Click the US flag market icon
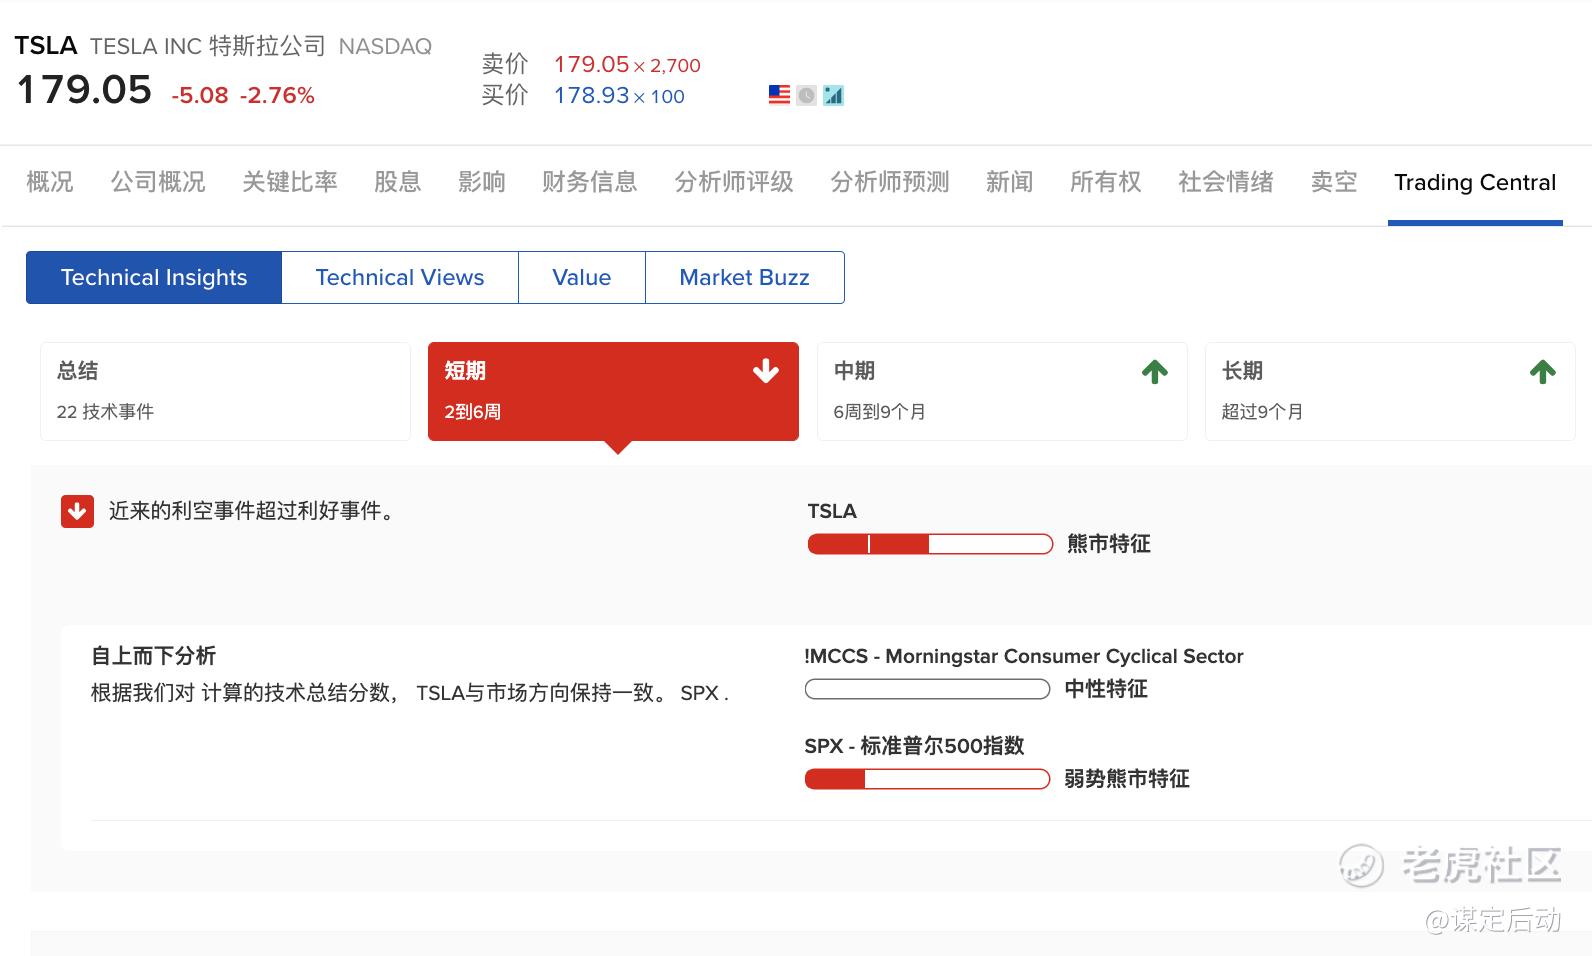 pos(779,95)
